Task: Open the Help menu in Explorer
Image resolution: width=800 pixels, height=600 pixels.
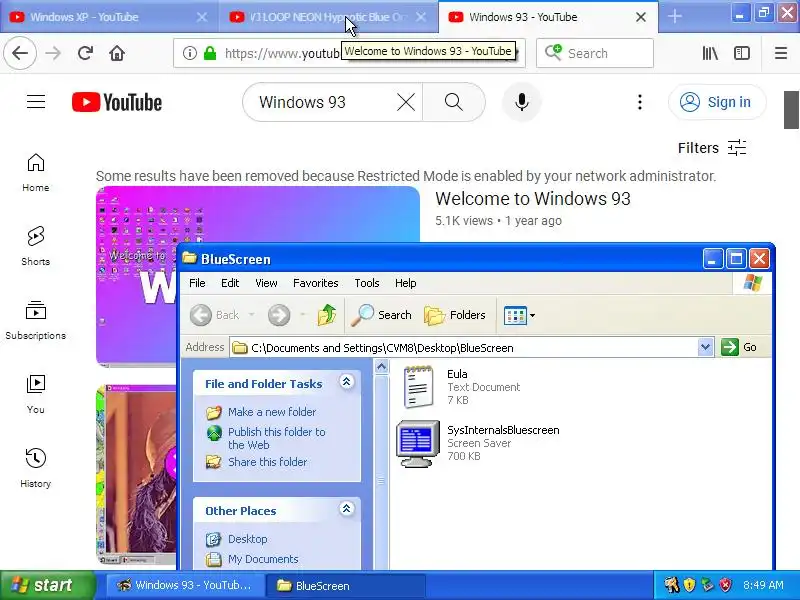Action: [x=406, y=283]
